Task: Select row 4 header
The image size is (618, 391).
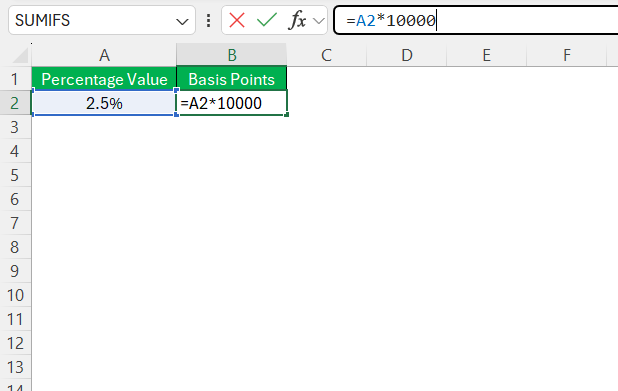Action: coord(15,151)
